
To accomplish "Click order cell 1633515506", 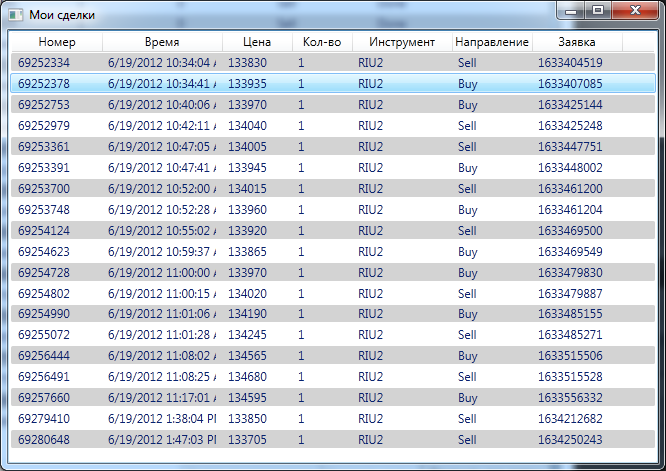I will pyautogui.click(x=570, y=356).
